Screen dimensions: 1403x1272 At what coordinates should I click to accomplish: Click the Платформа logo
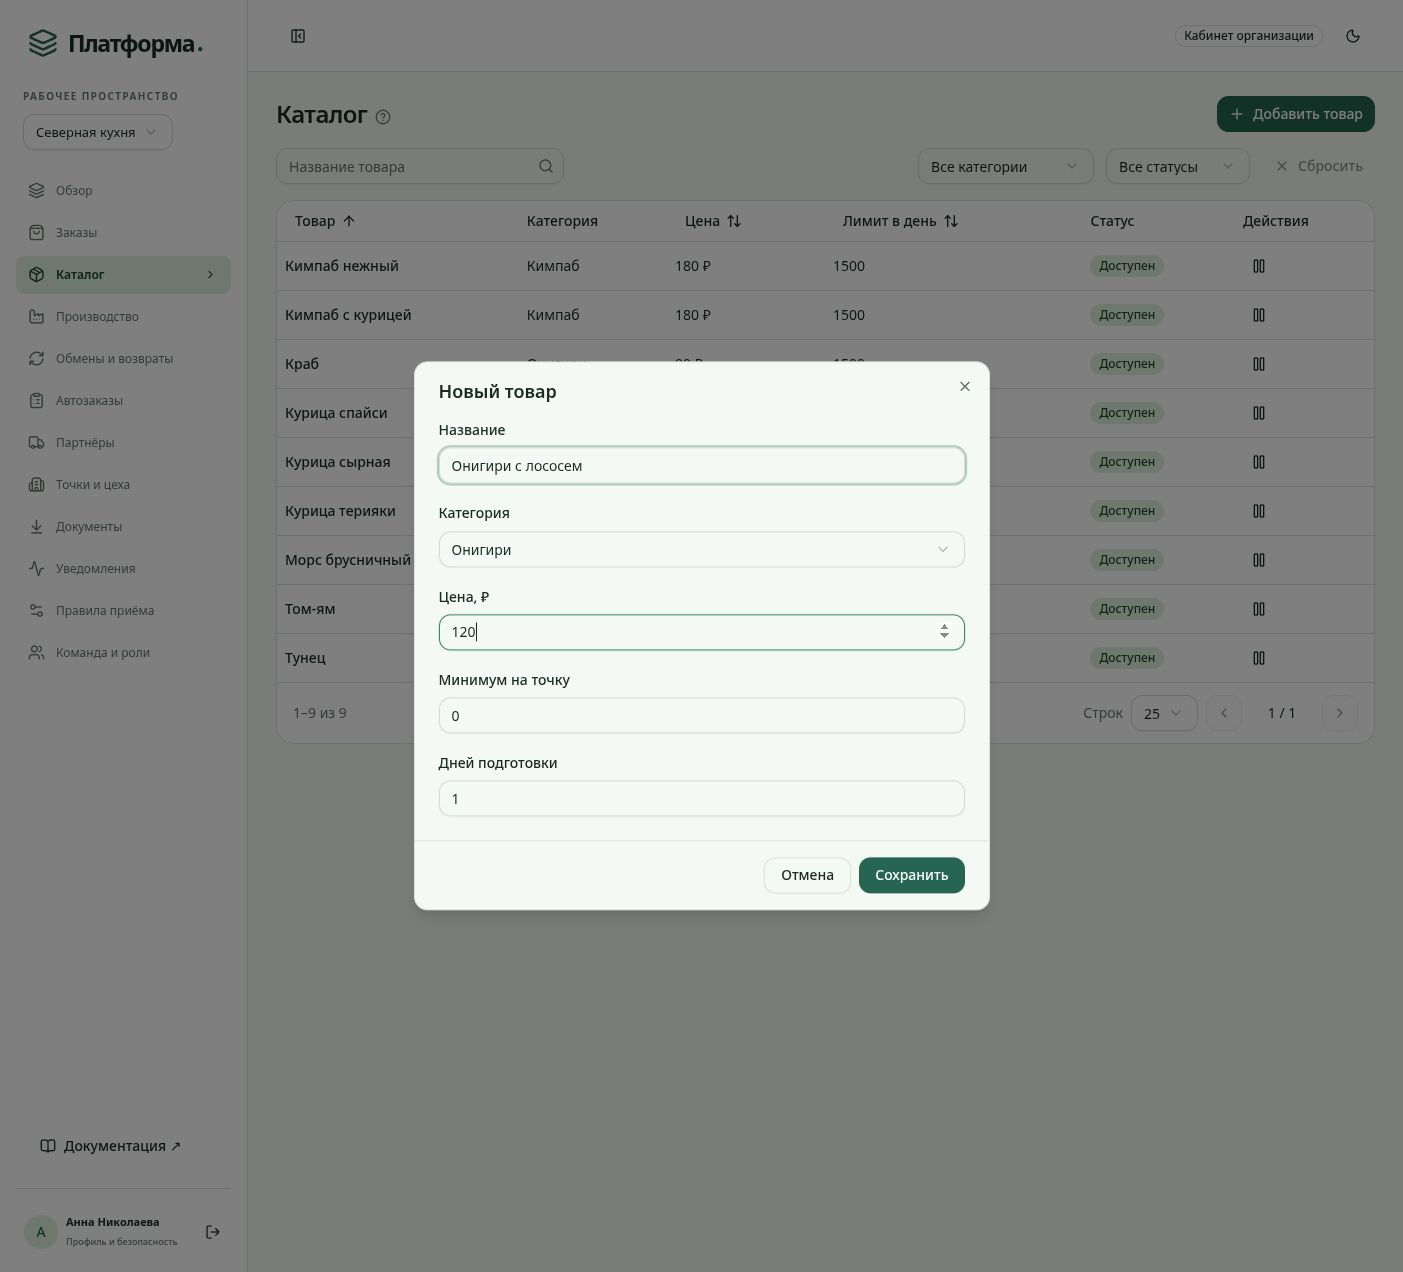click(x=115, y=44)
